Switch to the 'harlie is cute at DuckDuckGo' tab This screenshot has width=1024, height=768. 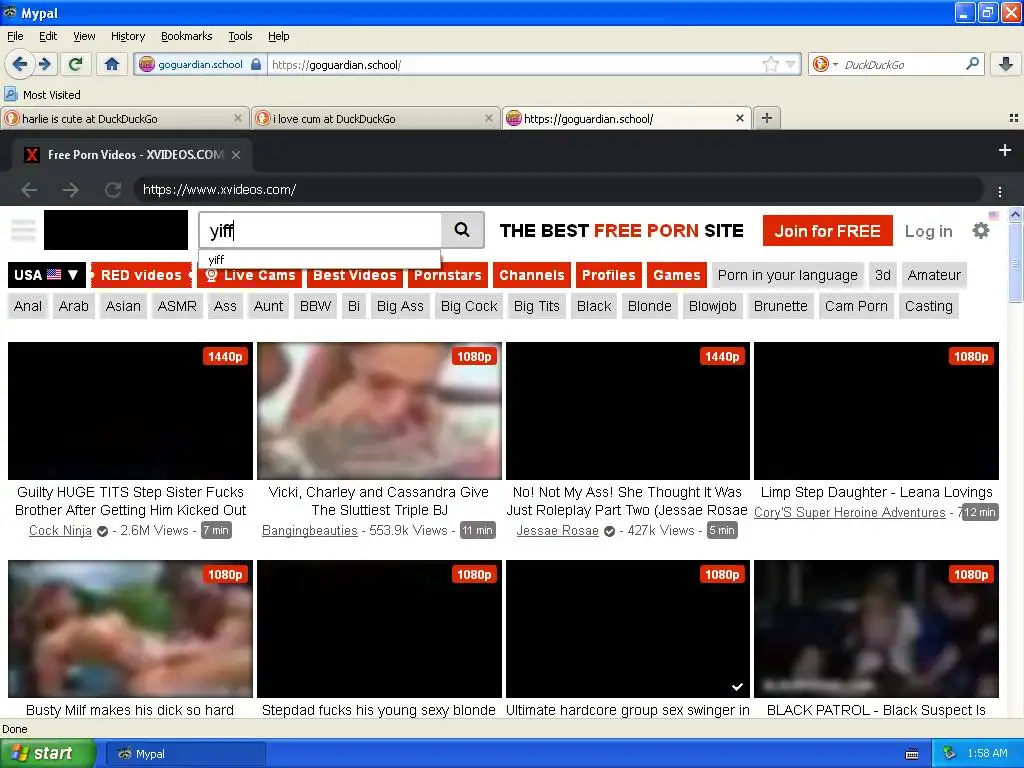pyautogui.click(x=125, y=118)
